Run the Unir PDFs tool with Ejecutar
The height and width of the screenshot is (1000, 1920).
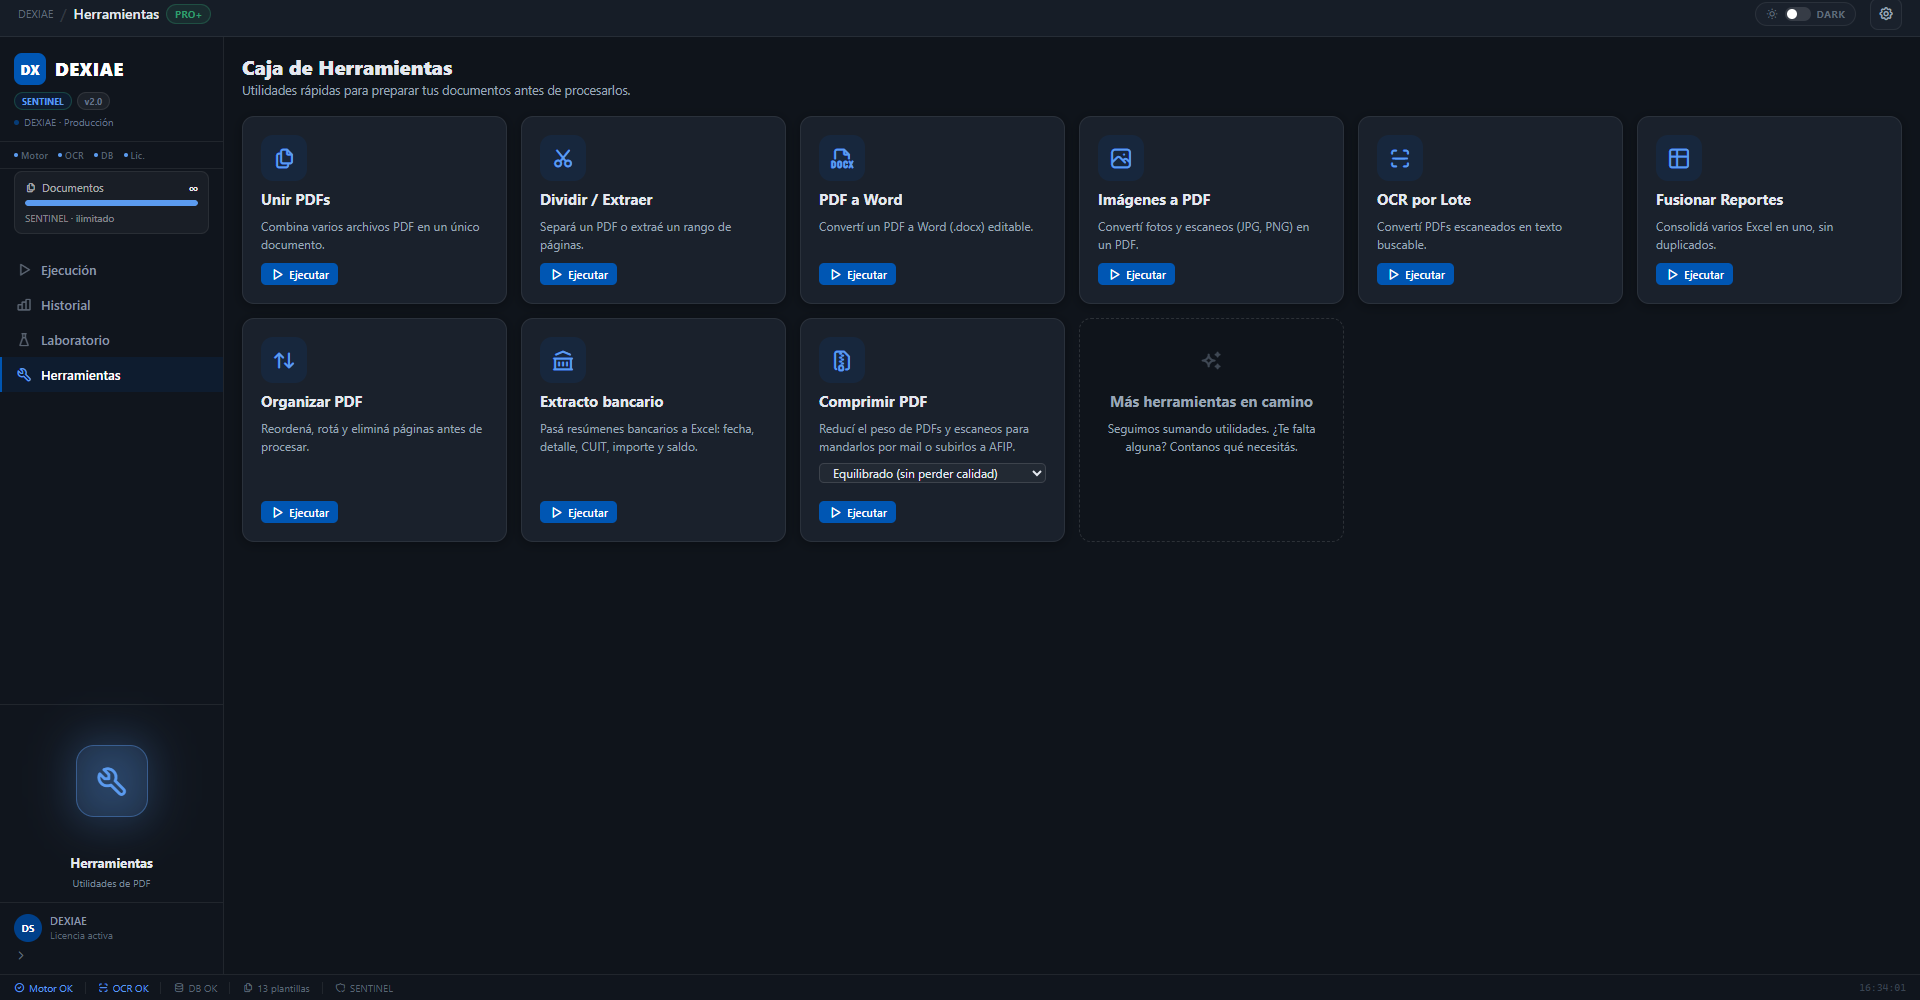(299, 274)
